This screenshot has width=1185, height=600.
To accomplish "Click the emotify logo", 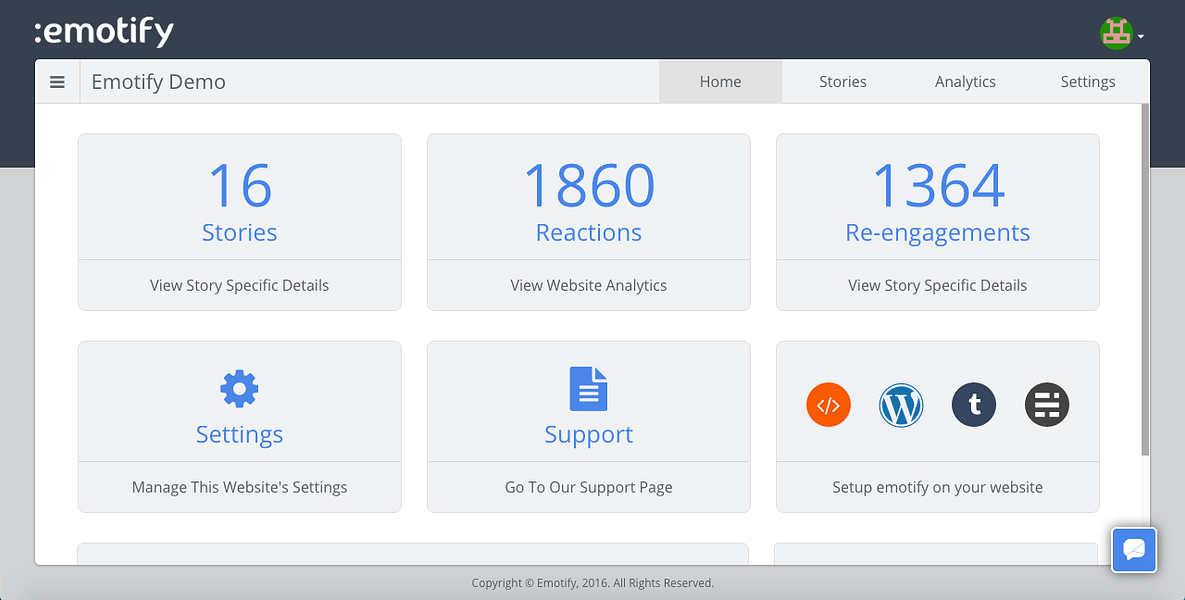I will (104, 32).
